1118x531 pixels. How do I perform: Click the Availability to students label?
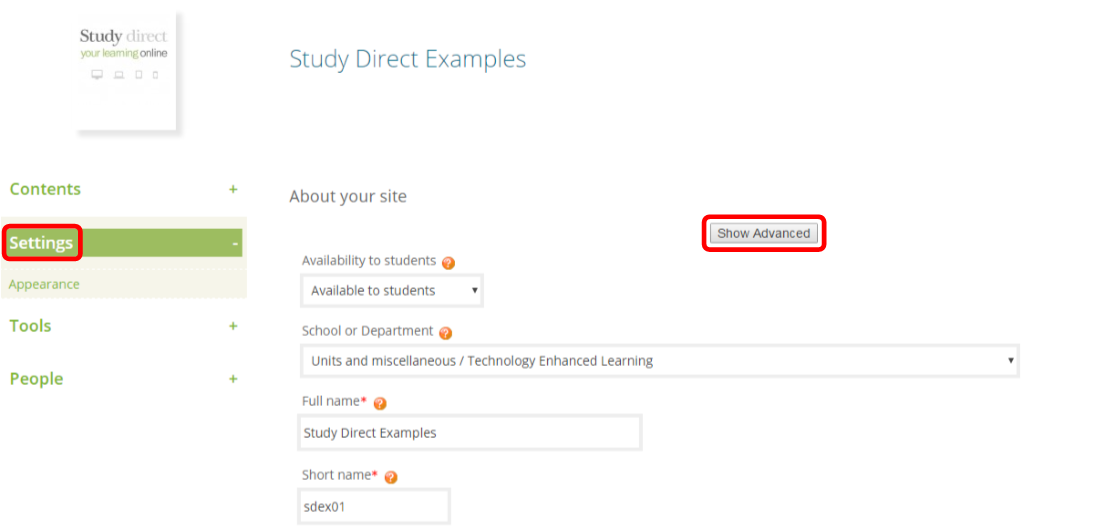[x=369, y=261]
